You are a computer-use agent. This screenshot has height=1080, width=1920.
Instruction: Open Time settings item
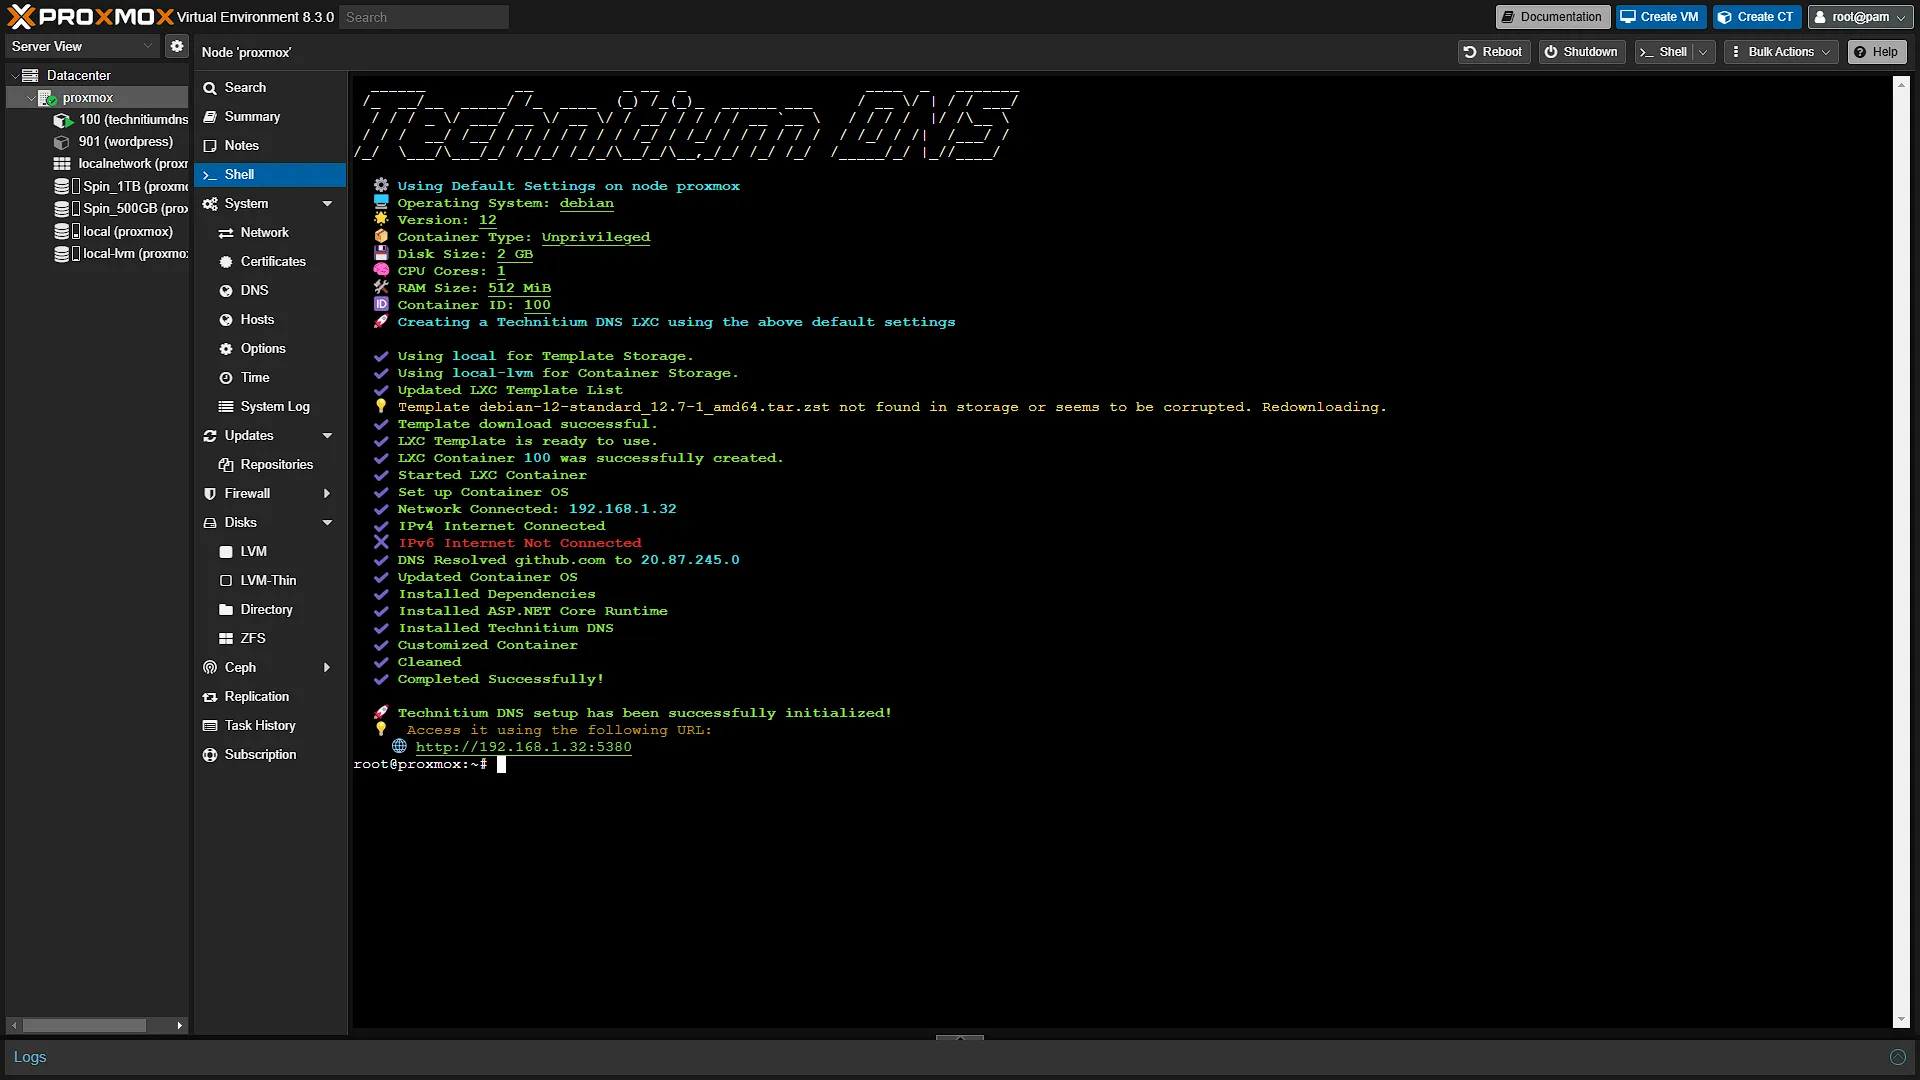[270, 378]
